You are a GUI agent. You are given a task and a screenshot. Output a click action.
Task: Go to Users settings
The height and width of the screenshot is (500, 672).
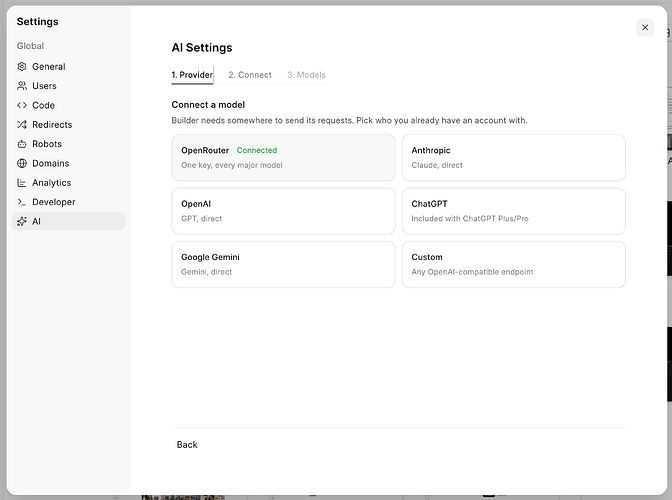(69, 86)
